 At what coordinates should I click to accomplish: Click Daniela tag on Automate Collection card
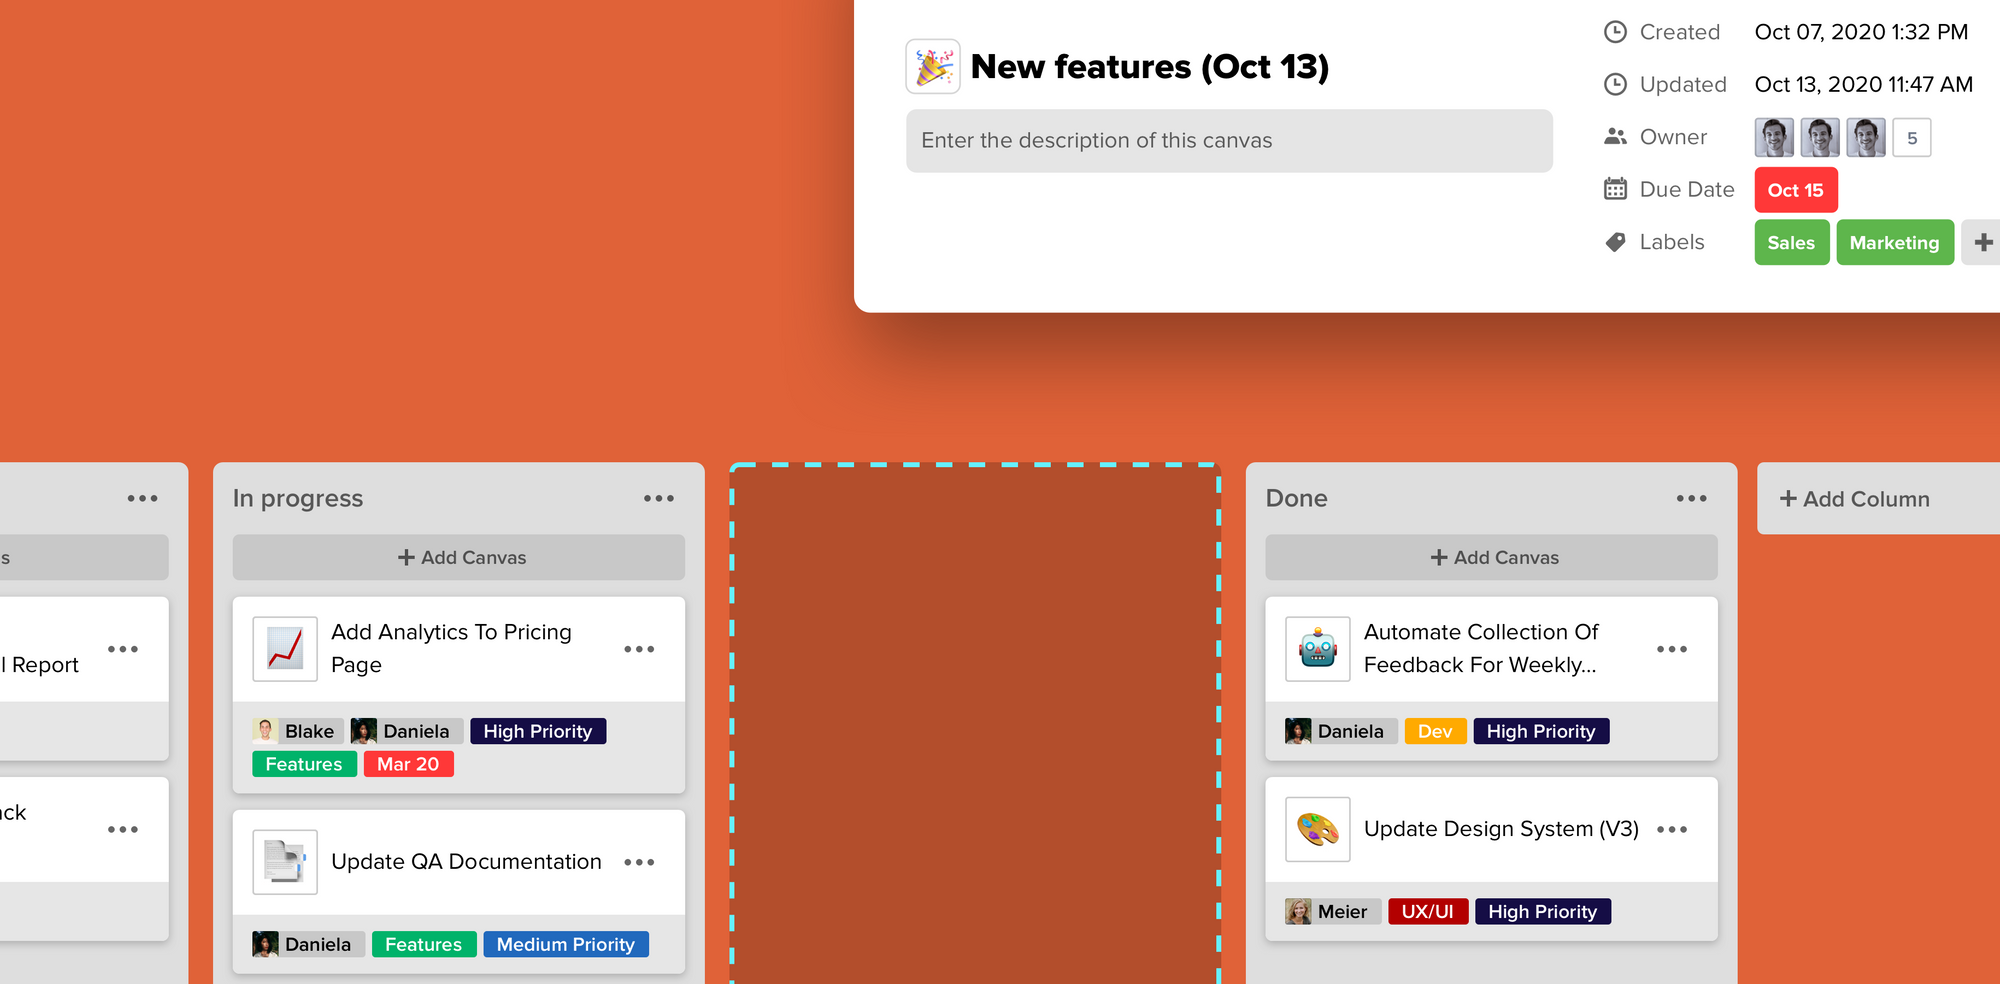click(1341, 731)
